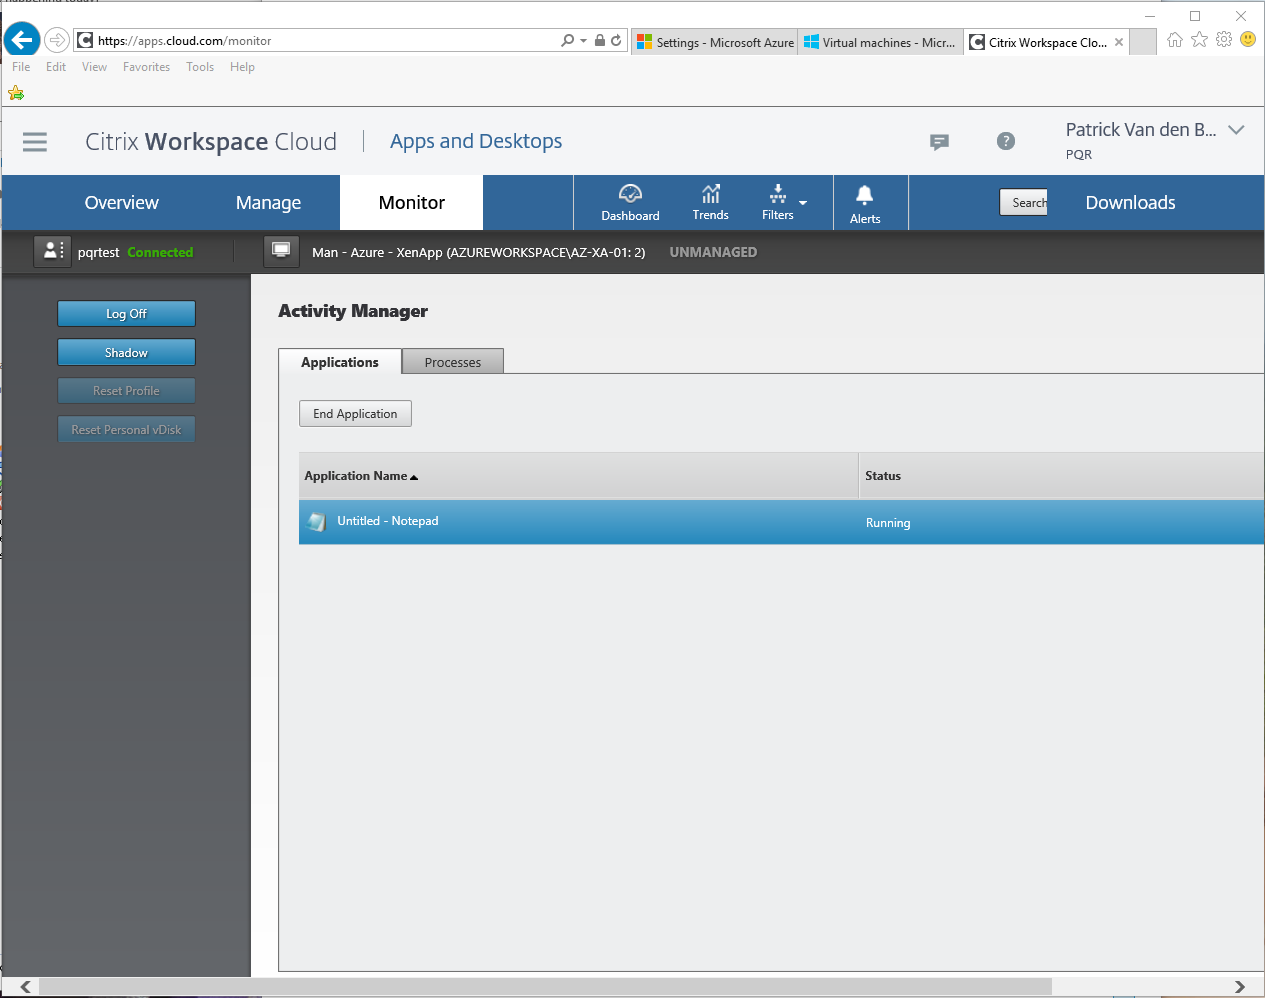Click the Search button
1265x998 pixels.
click(x=1024, y=202)
